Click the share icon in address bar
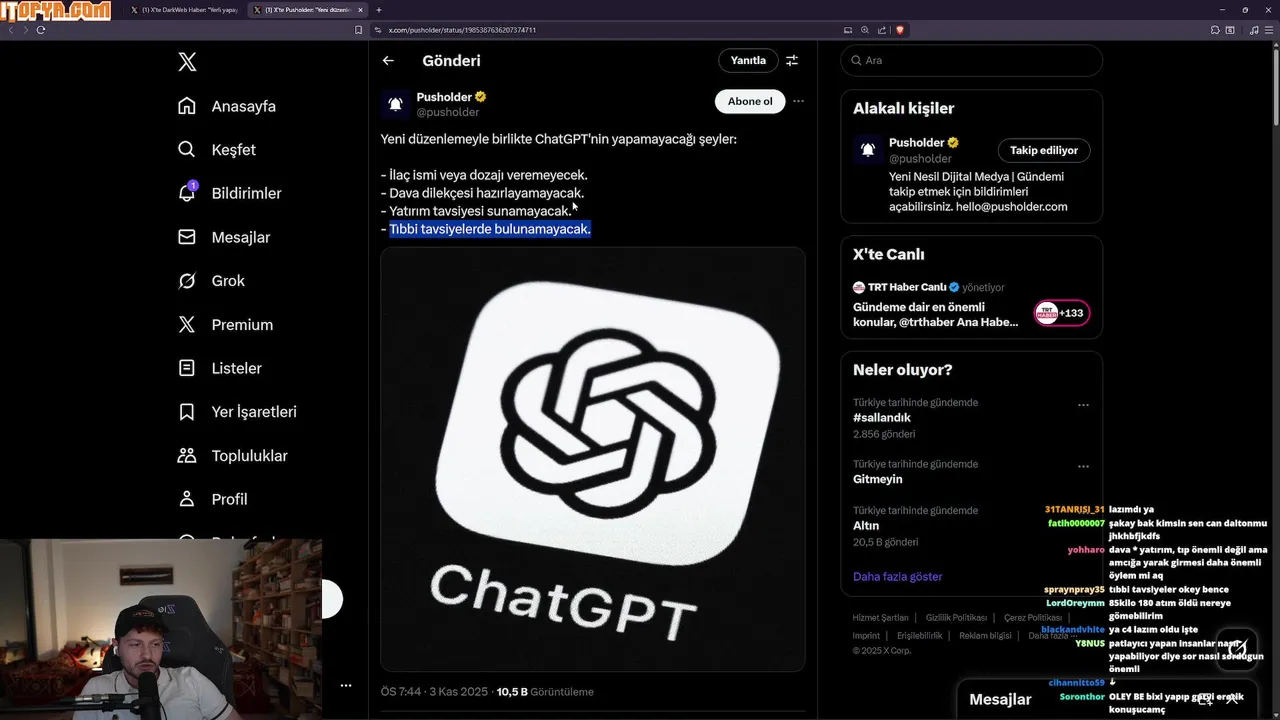The width and height of the screenshot is (1280, 720). 881,30
